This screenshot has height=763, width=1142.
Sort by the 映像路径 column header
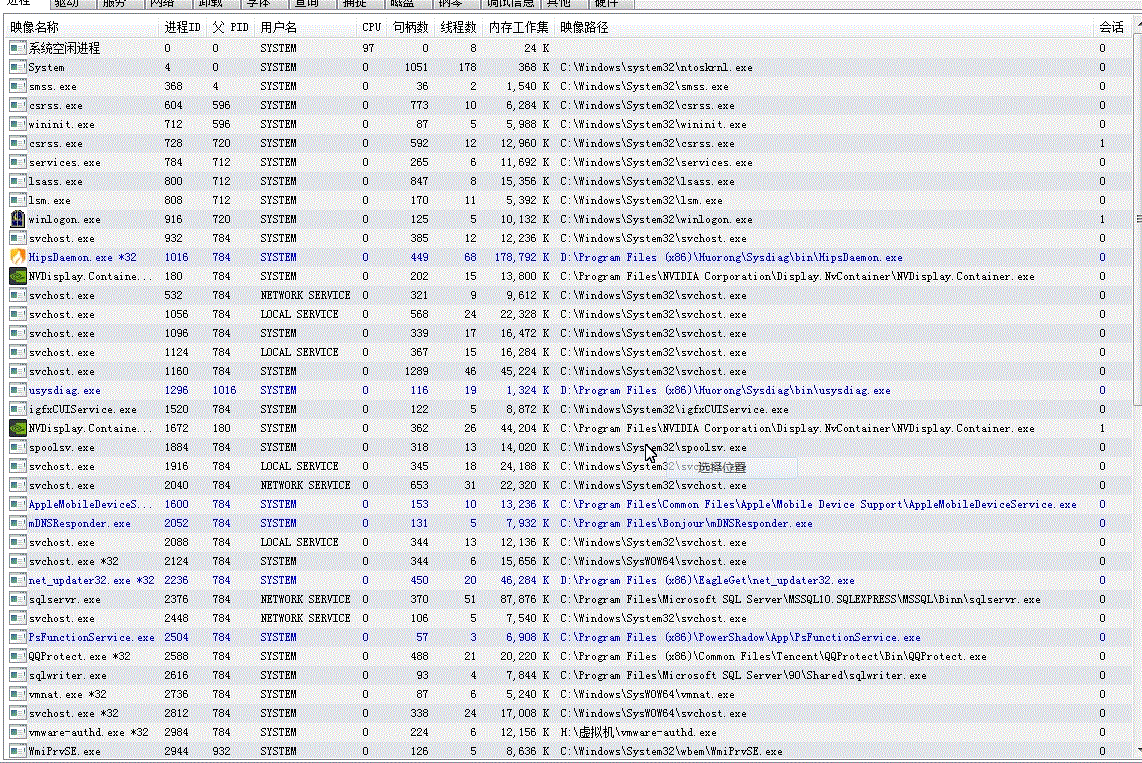click(x=824, y=27)
